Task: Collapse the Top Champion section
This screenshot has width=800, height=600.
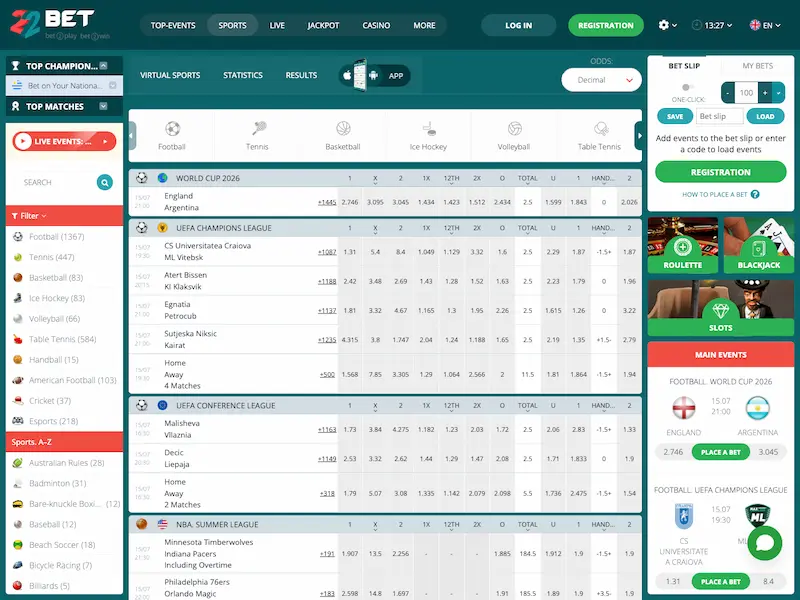Action: [104, 66]
